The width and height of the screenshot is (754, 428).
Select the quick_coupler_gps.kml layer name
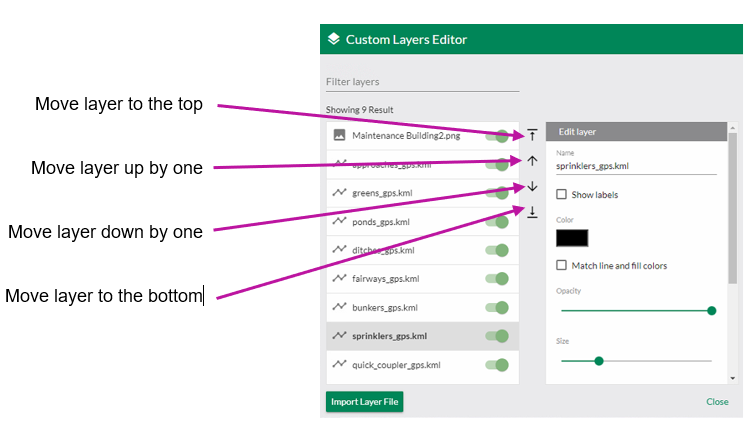[396, 365]
